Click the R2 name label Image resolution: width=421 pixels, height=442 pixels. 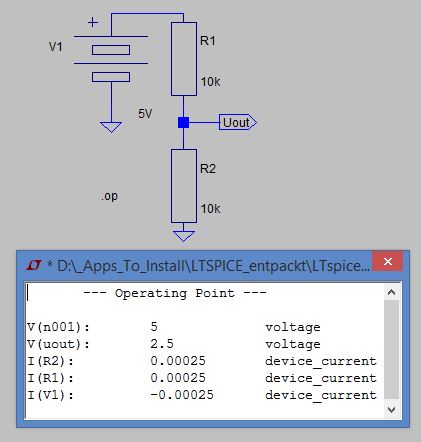click(x=208, y=168)
